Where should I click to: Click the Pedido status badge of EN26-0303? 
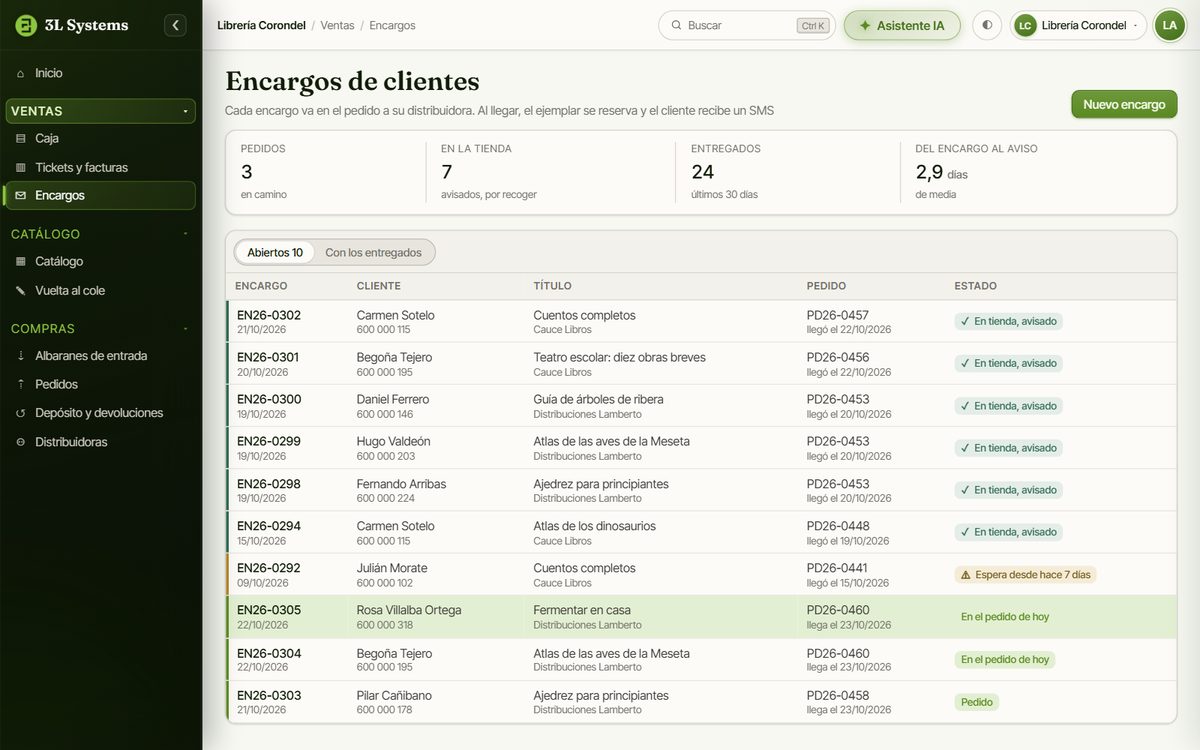pyautogui.click(x=976, y=702)
